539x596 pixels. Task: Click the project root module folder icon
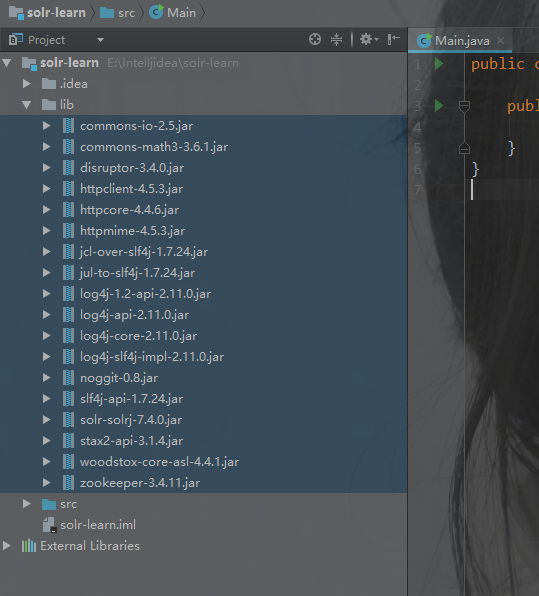tap(29, 63)
